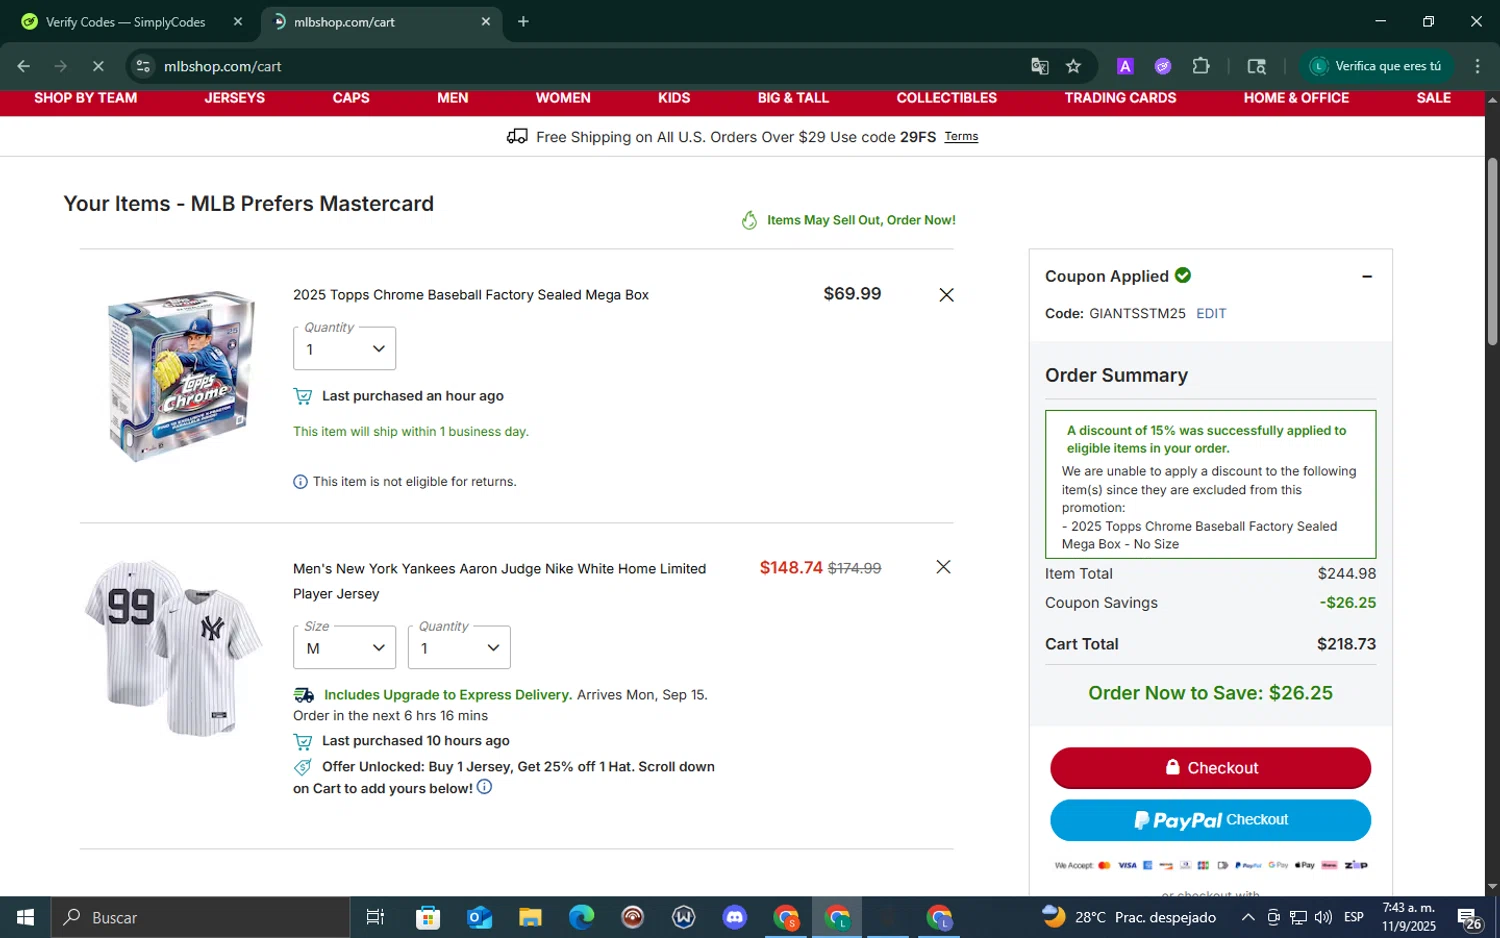
Task: Launch Microsoft Store from taskbar
Action: point(428,917)
